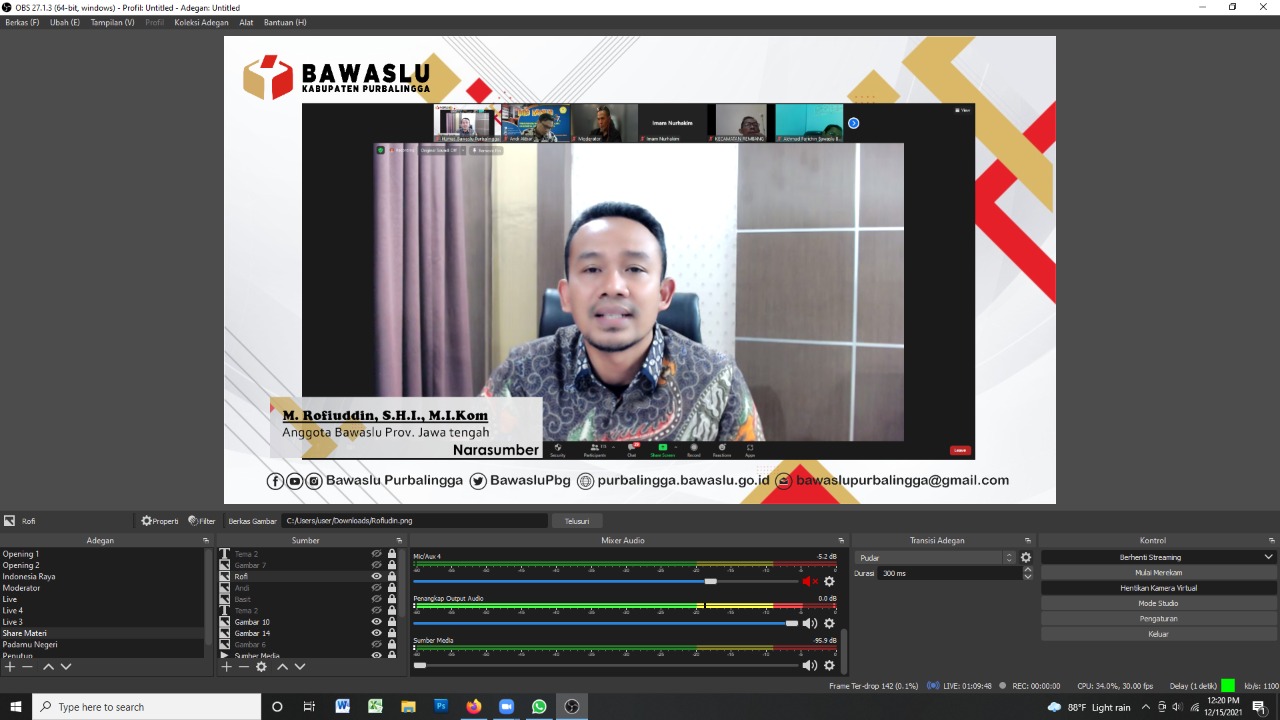1280x720 pixels.
Task: Click the Mulai Merekam button
Action: click(x=1158, y=573)
